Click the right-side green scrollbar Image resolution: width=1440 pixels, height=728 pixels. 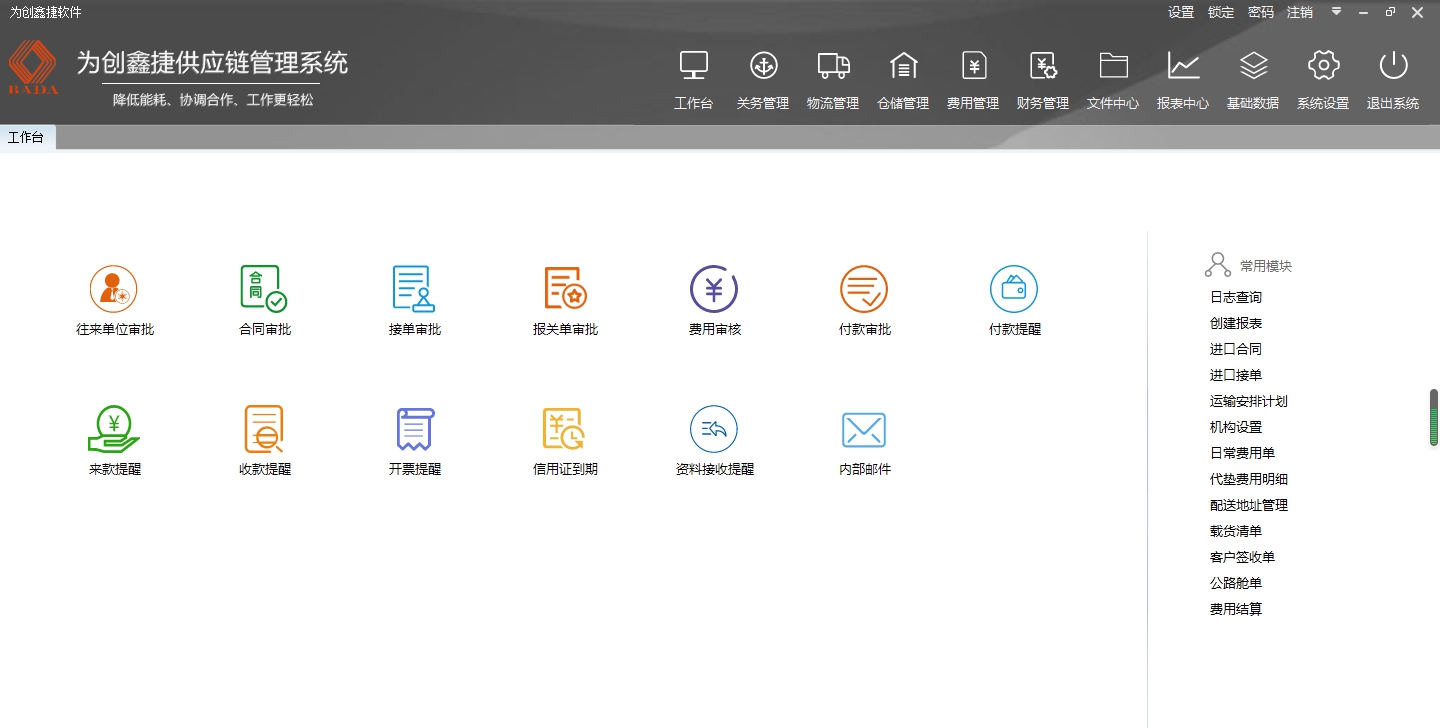click(1434, 418)
